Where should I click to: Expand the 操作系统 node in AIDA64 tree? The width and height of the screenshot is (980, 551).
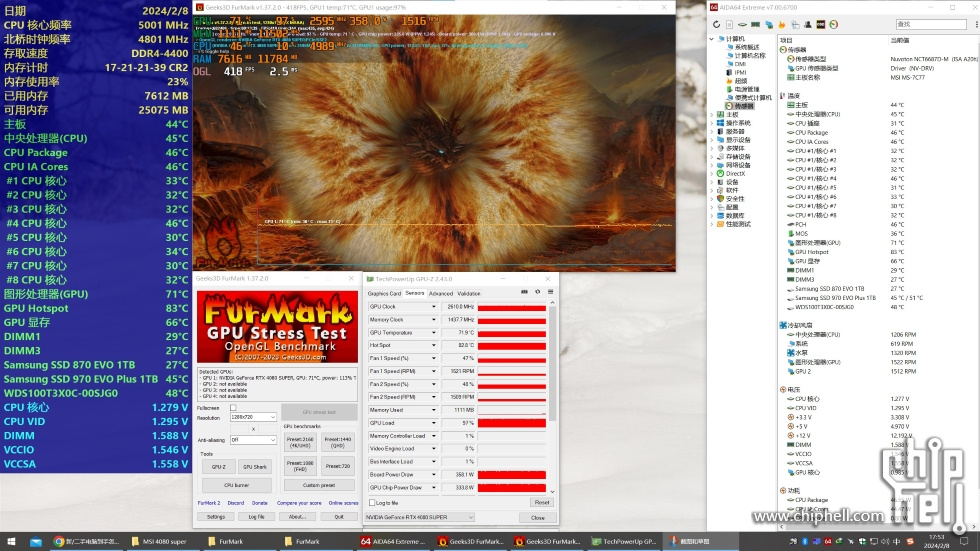712,123
